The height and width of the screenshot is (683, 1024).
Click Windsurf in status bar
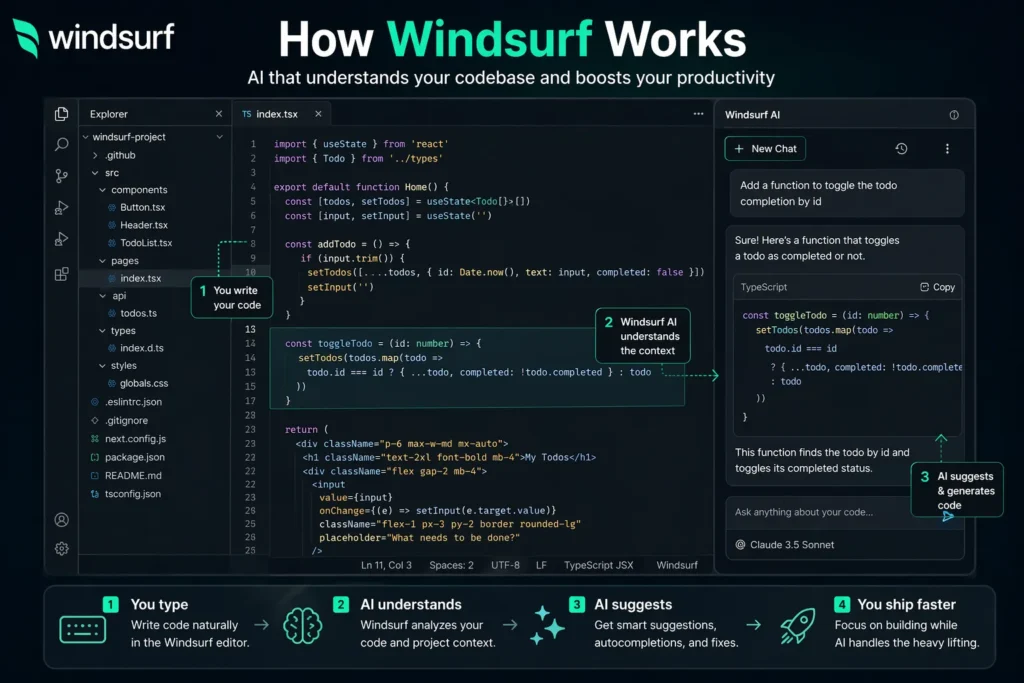pyautogui.click(x=677, y=565)
